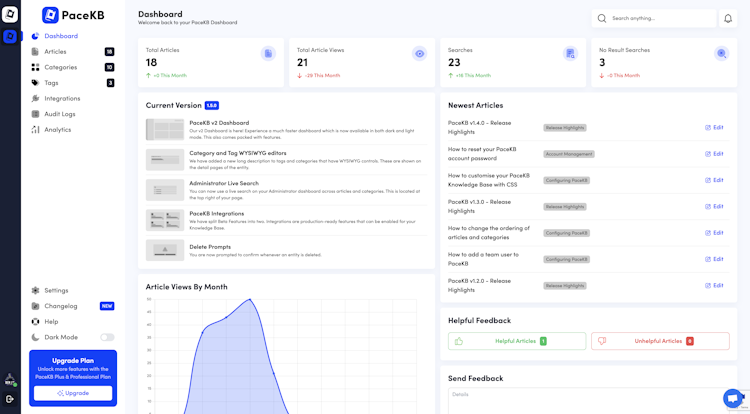
Task: Click the 'Delete Prompts' feature title
Action: (x=210, y=247)
